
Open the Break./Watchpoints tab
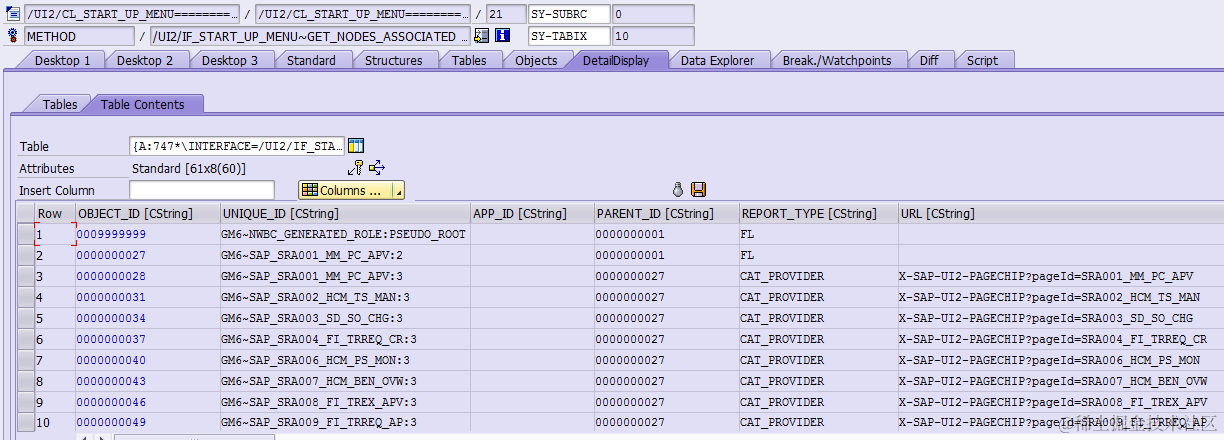[x=836, y=60]
